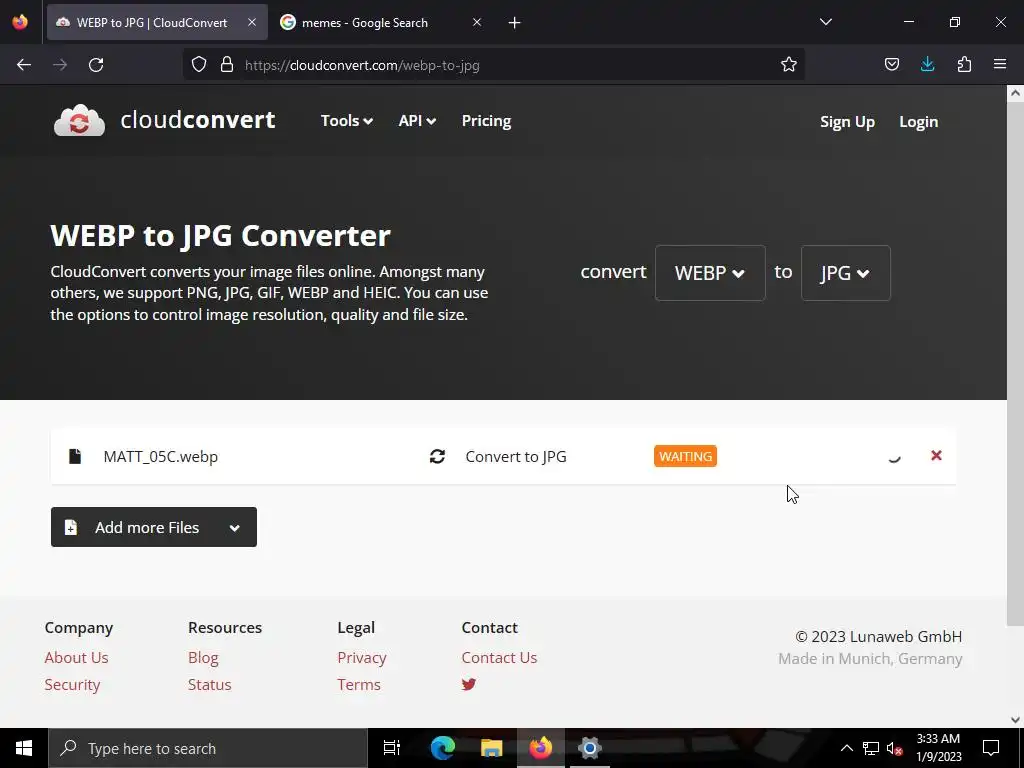This screenshot has width=1024, height=768.
Task: Click the Windows search box
Action: click(208, 748)
